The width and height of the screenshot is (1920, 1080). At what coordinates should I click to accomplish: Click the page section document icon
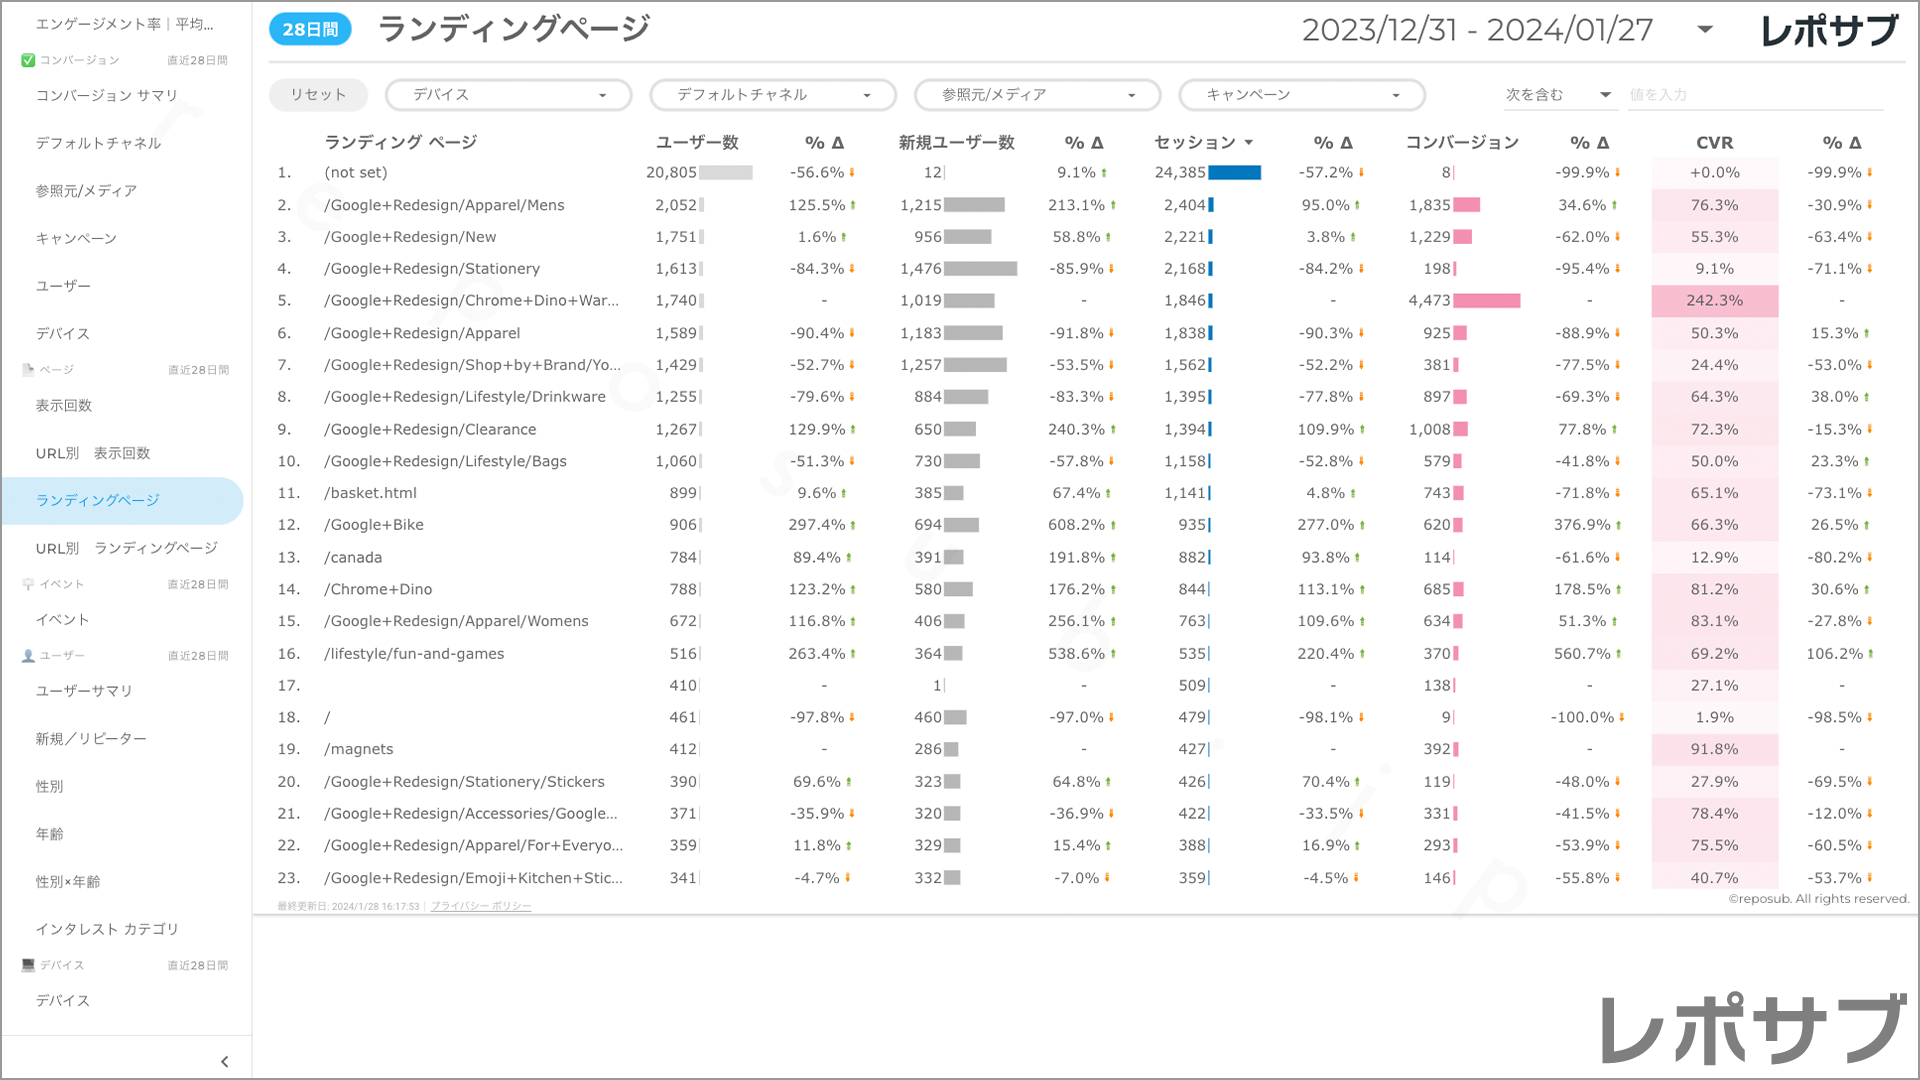pos(28,370)
